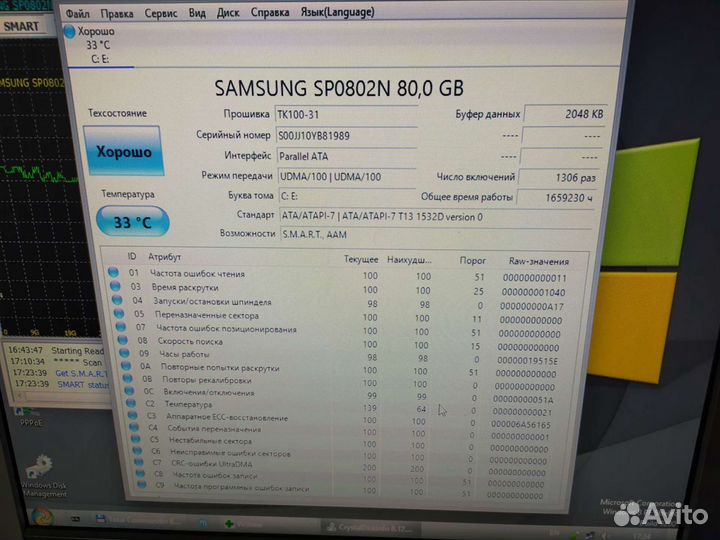This screenshot has height=540, width=720.
Task: Click the green cross Victoria taskbar button
Action: coord(245,524)
